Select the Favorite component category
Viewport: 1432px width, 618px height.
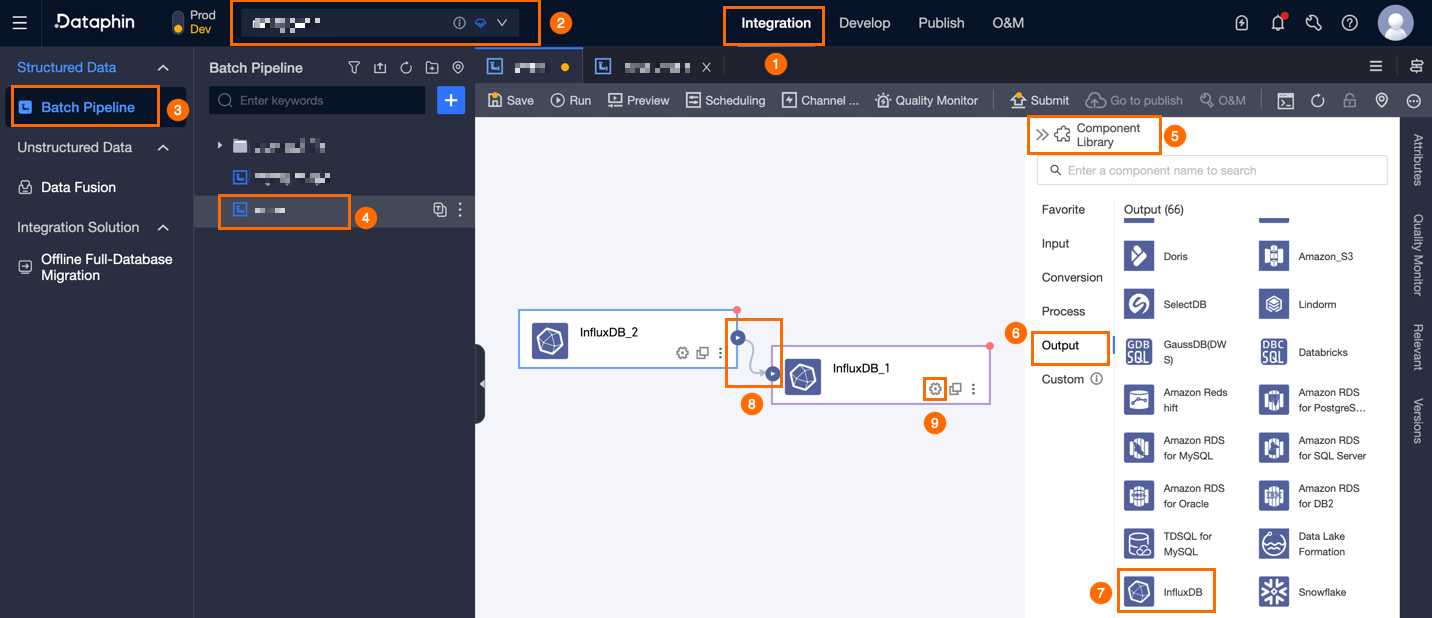[1063, 209]
